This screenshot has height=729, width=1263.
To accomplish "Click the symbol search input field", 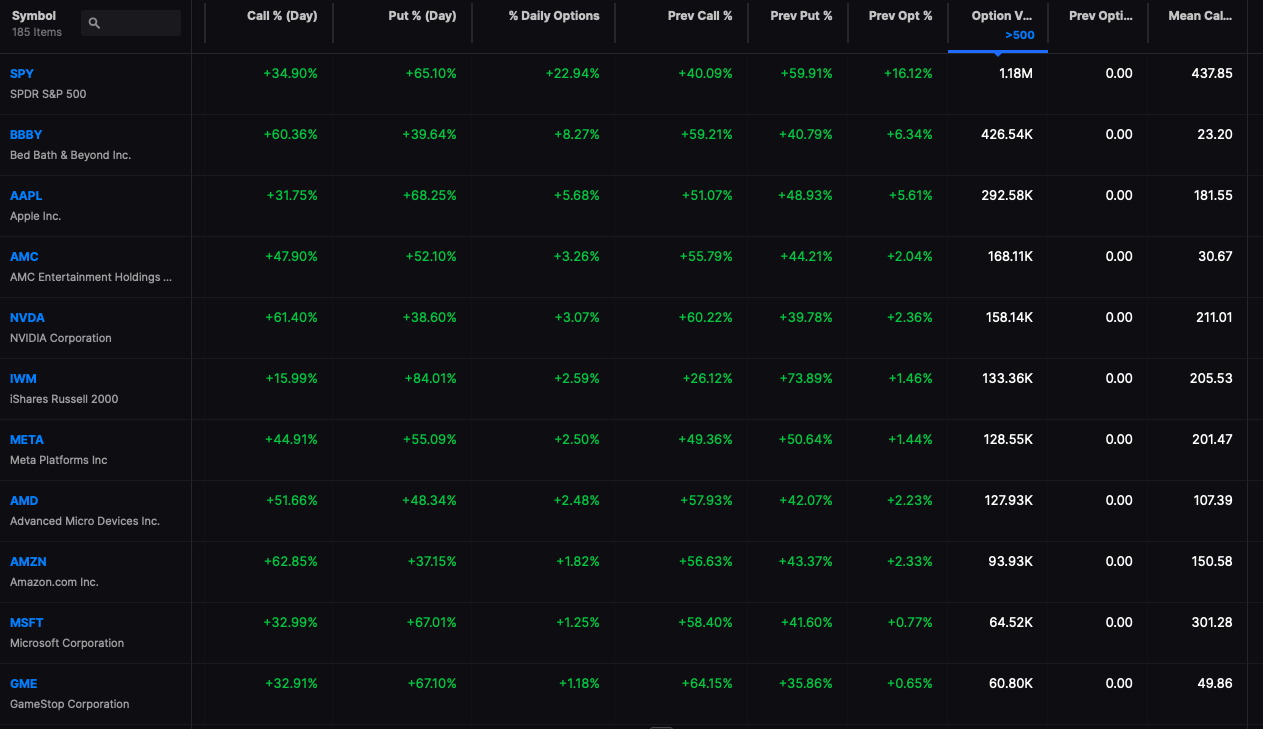I will pos(131,23).
